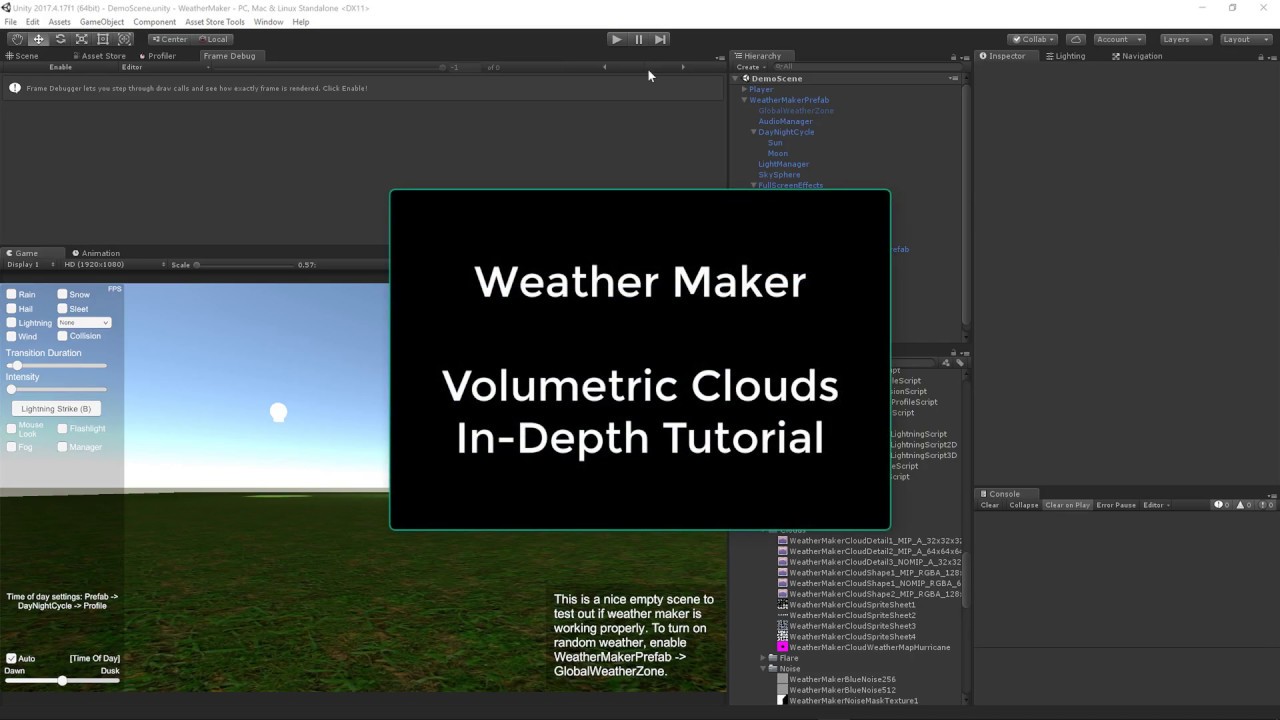Collapse the DayNightCycle object

tap(754, 132)
